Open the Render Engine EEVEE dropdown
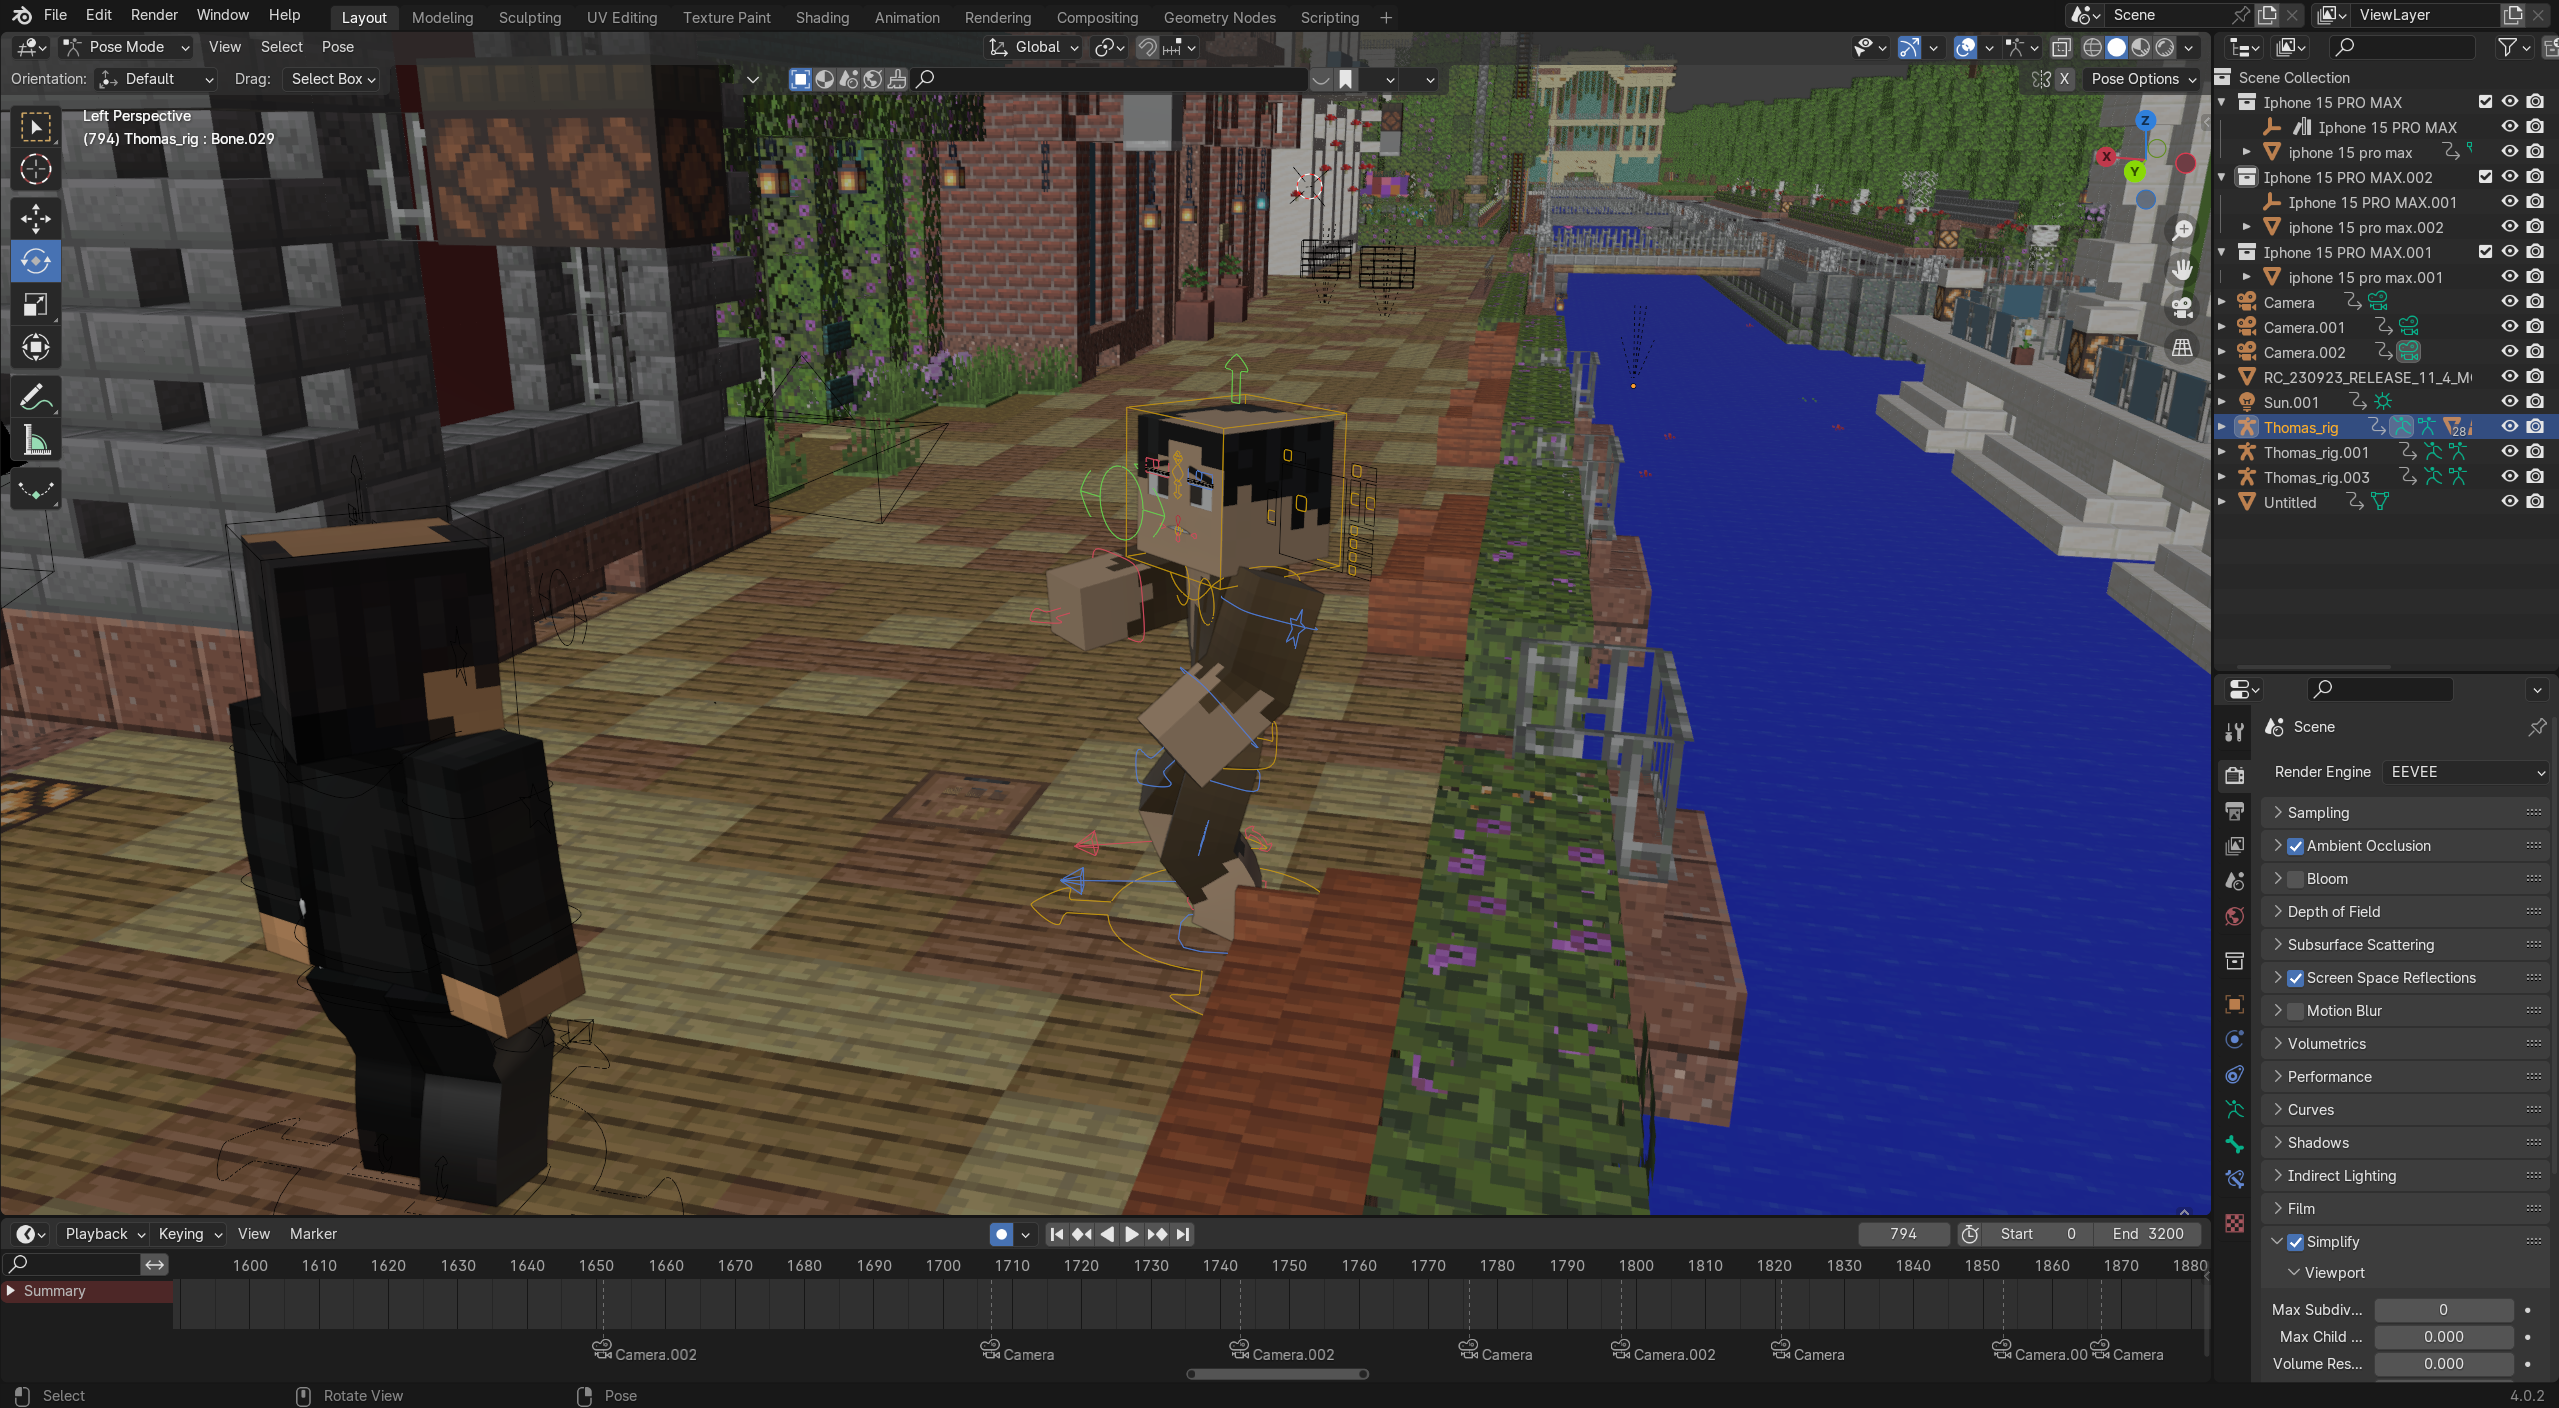2559x1408 pixels. (2464, 772)
